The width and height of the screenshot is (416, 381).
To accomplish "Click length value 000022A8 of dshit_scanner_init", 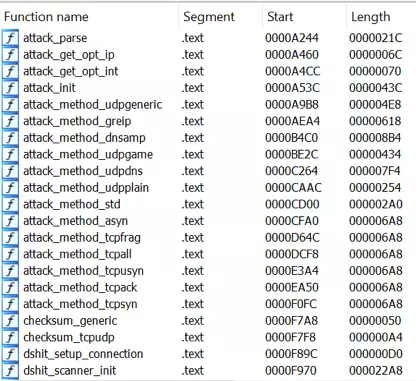I will [376, 370].
